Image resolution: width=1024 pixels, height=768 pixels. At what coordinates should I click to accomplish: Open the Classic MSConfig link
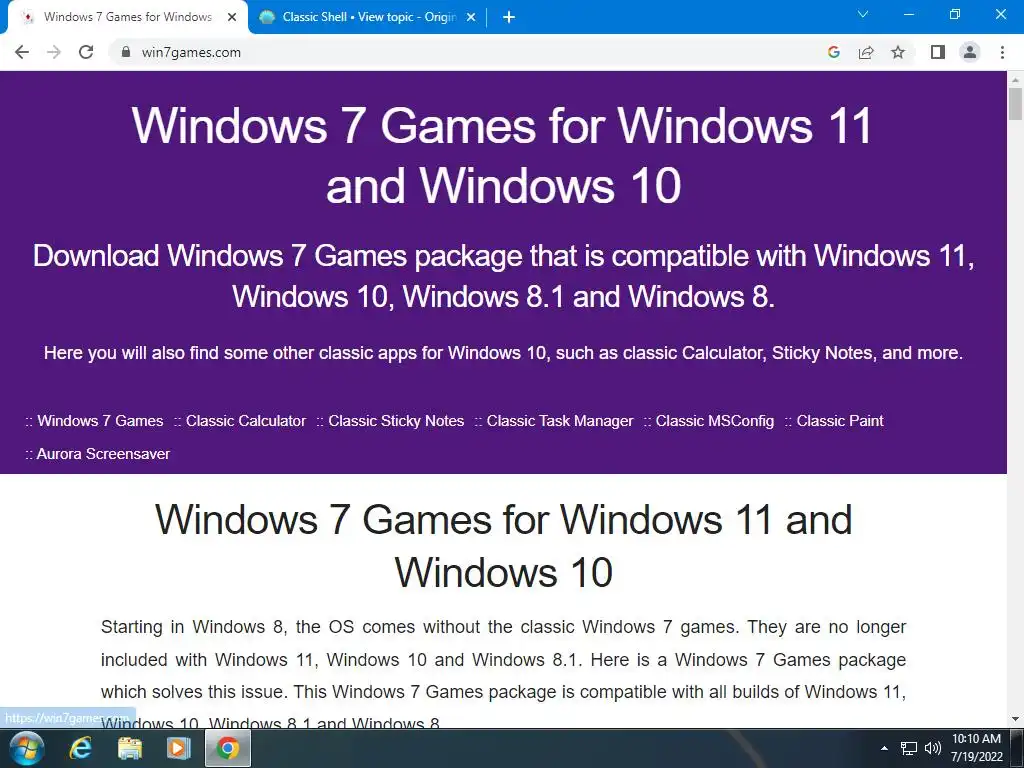click(x=714, y=421)
